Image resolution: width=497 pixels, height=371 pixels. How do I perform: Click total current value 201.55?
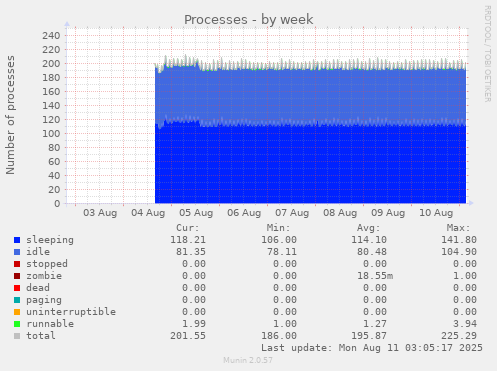coord(188,336)
